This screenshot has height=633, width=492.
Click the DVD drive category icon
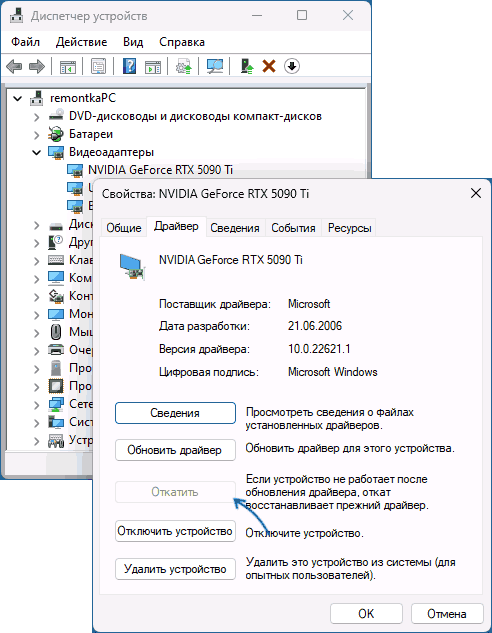coord(56,116)
